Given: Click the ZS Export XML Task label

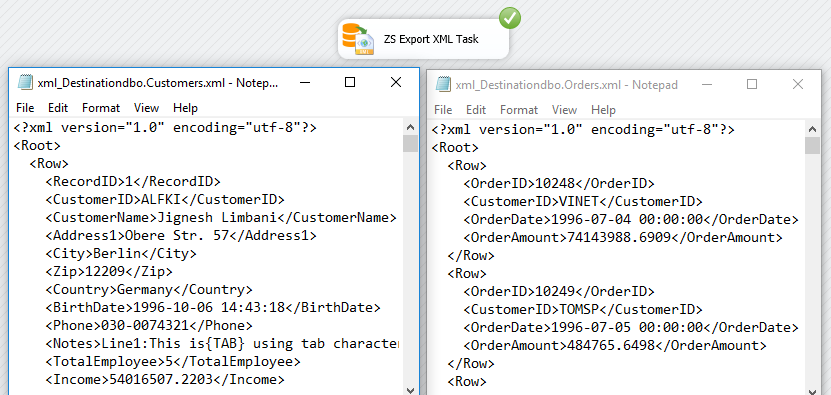Looking at the screenshot, I should click(431, 39).
